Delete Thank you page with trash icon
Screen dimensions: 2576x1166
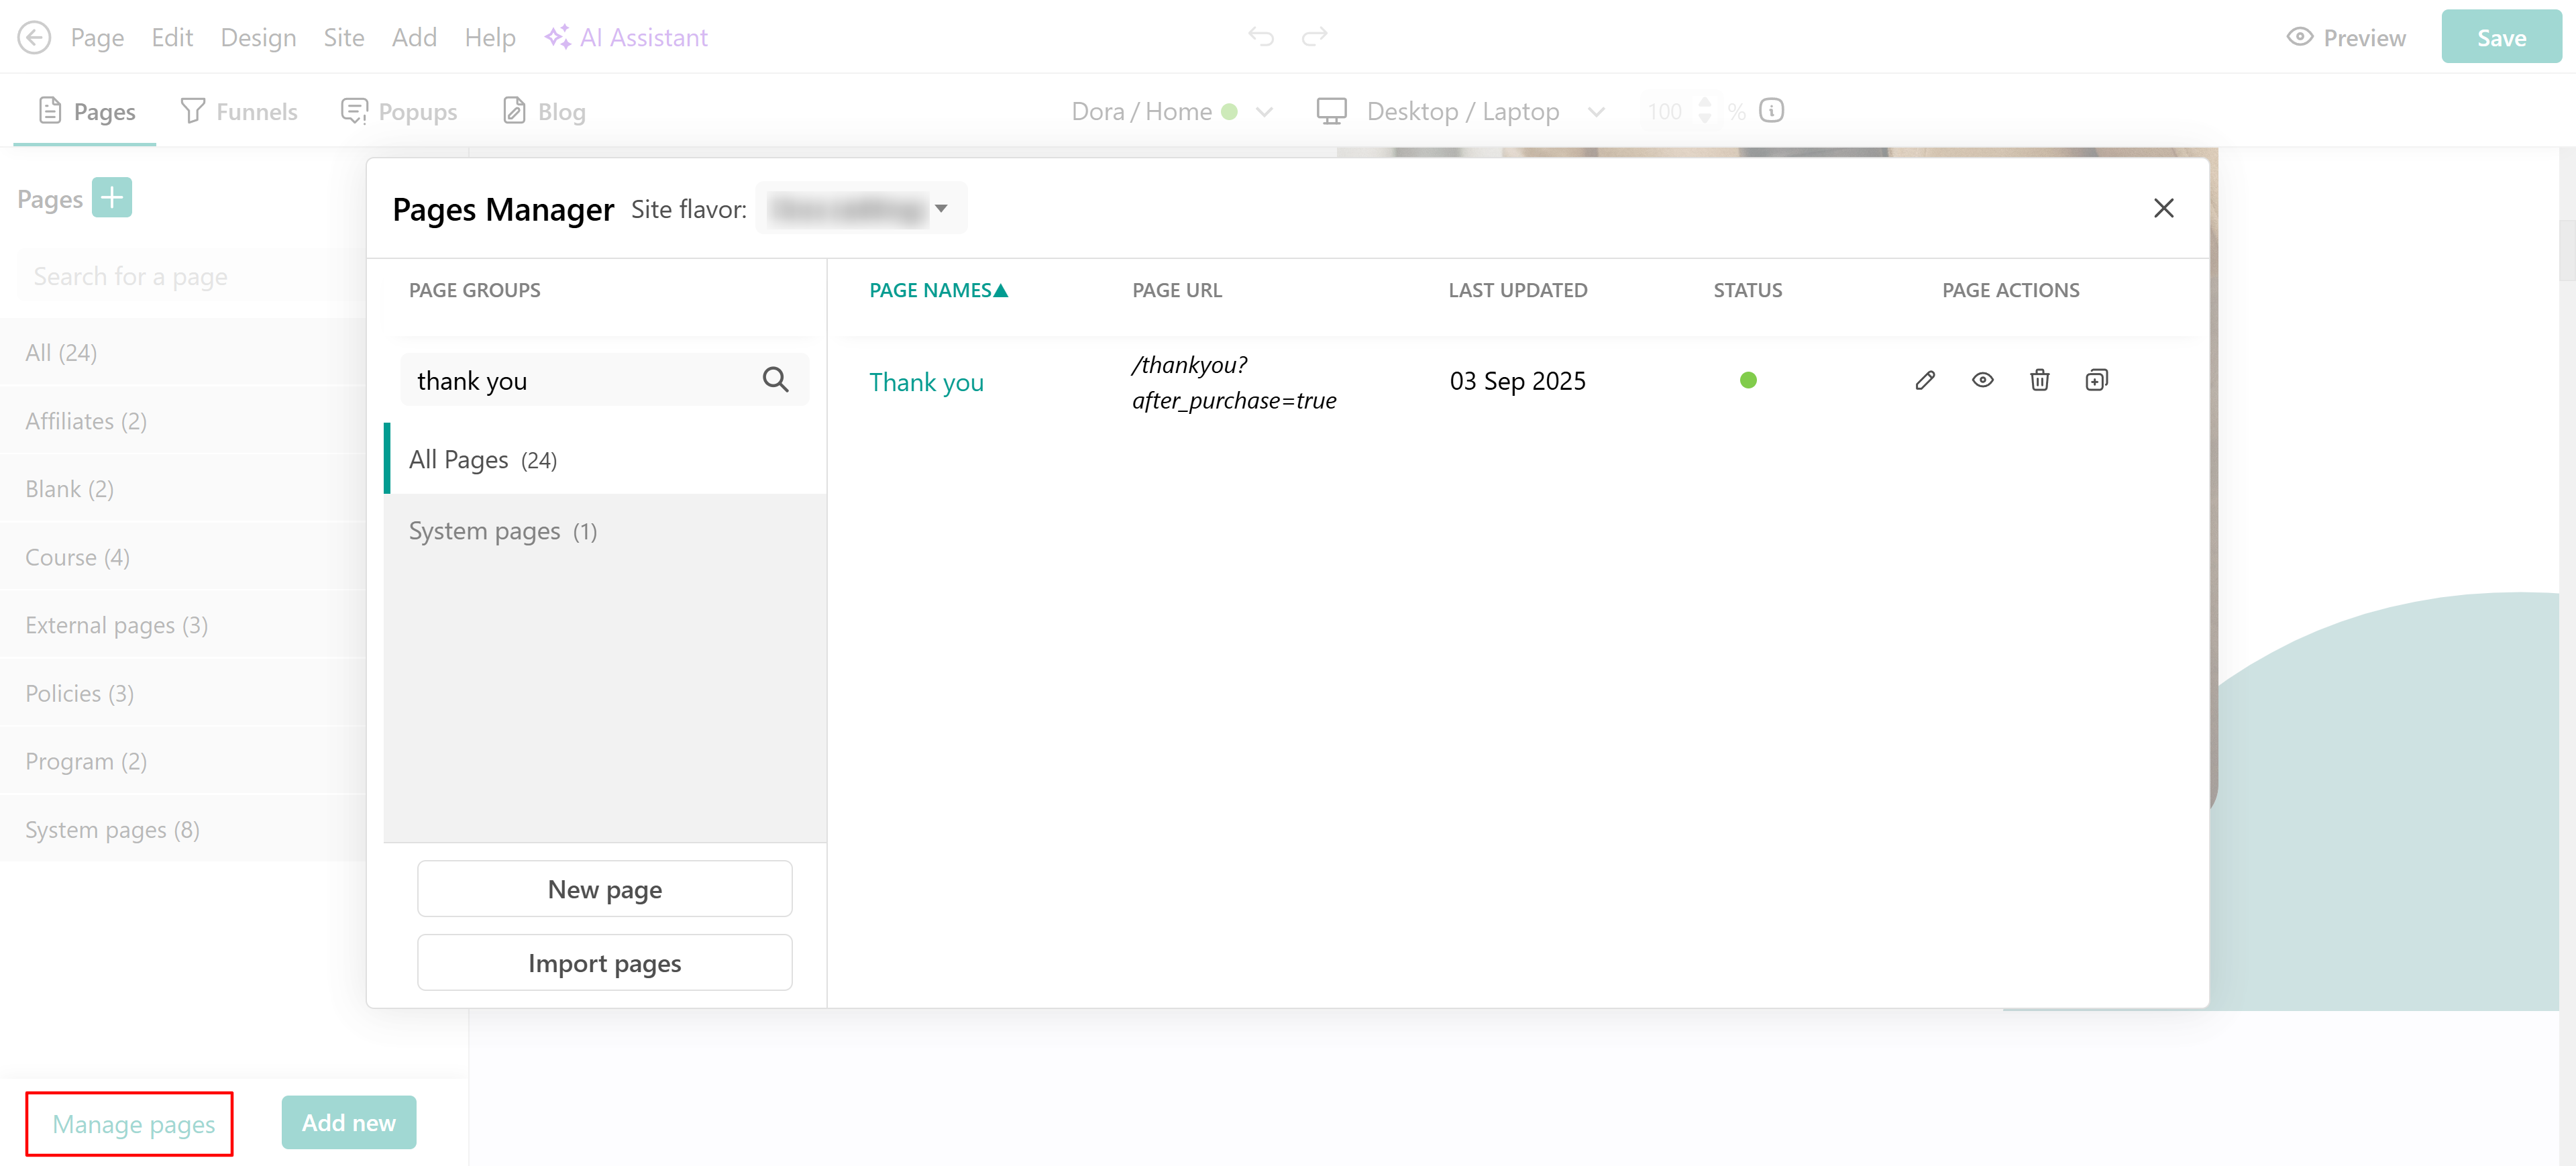(2039, 380)
